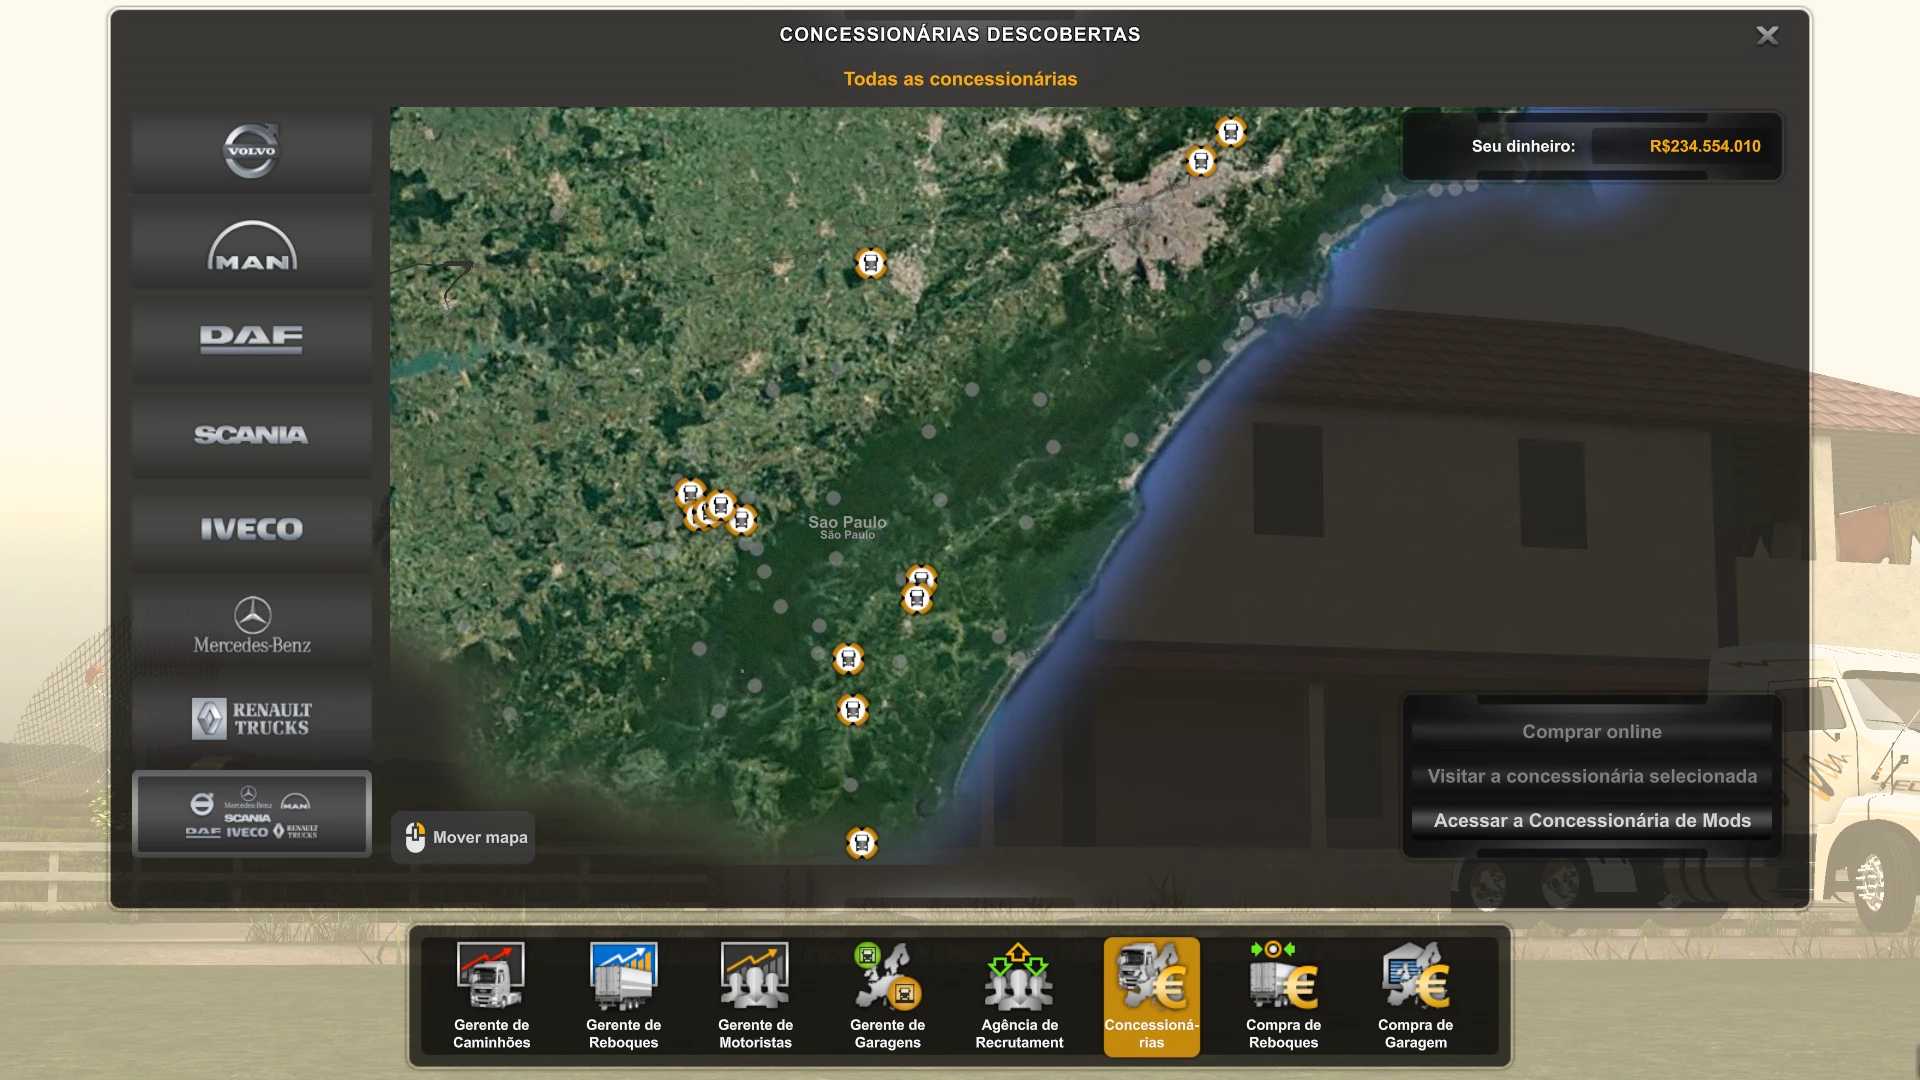
Task: Open Compra de Reboques
Action: click(x=1283, y=995)
